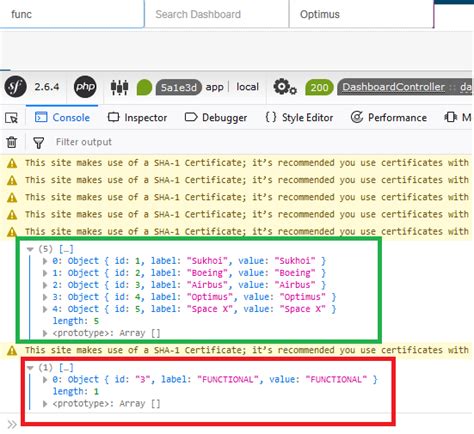Focus the Optimus input field
The height and width of the screenshot is (434, 474).
362,14
